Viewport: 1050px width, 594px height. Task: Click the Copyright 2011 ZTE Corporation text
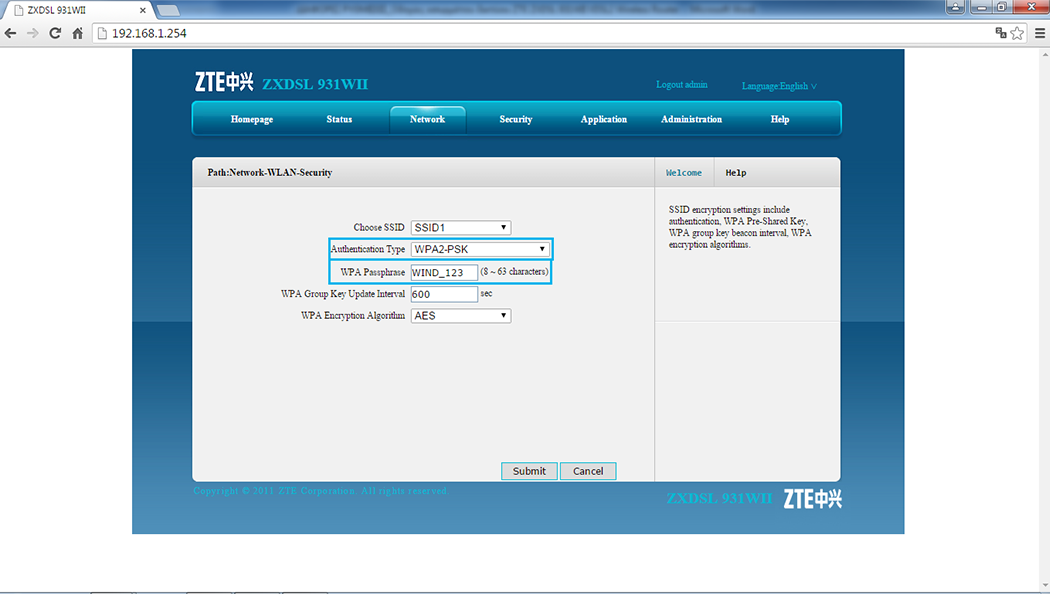coord(321,491)
